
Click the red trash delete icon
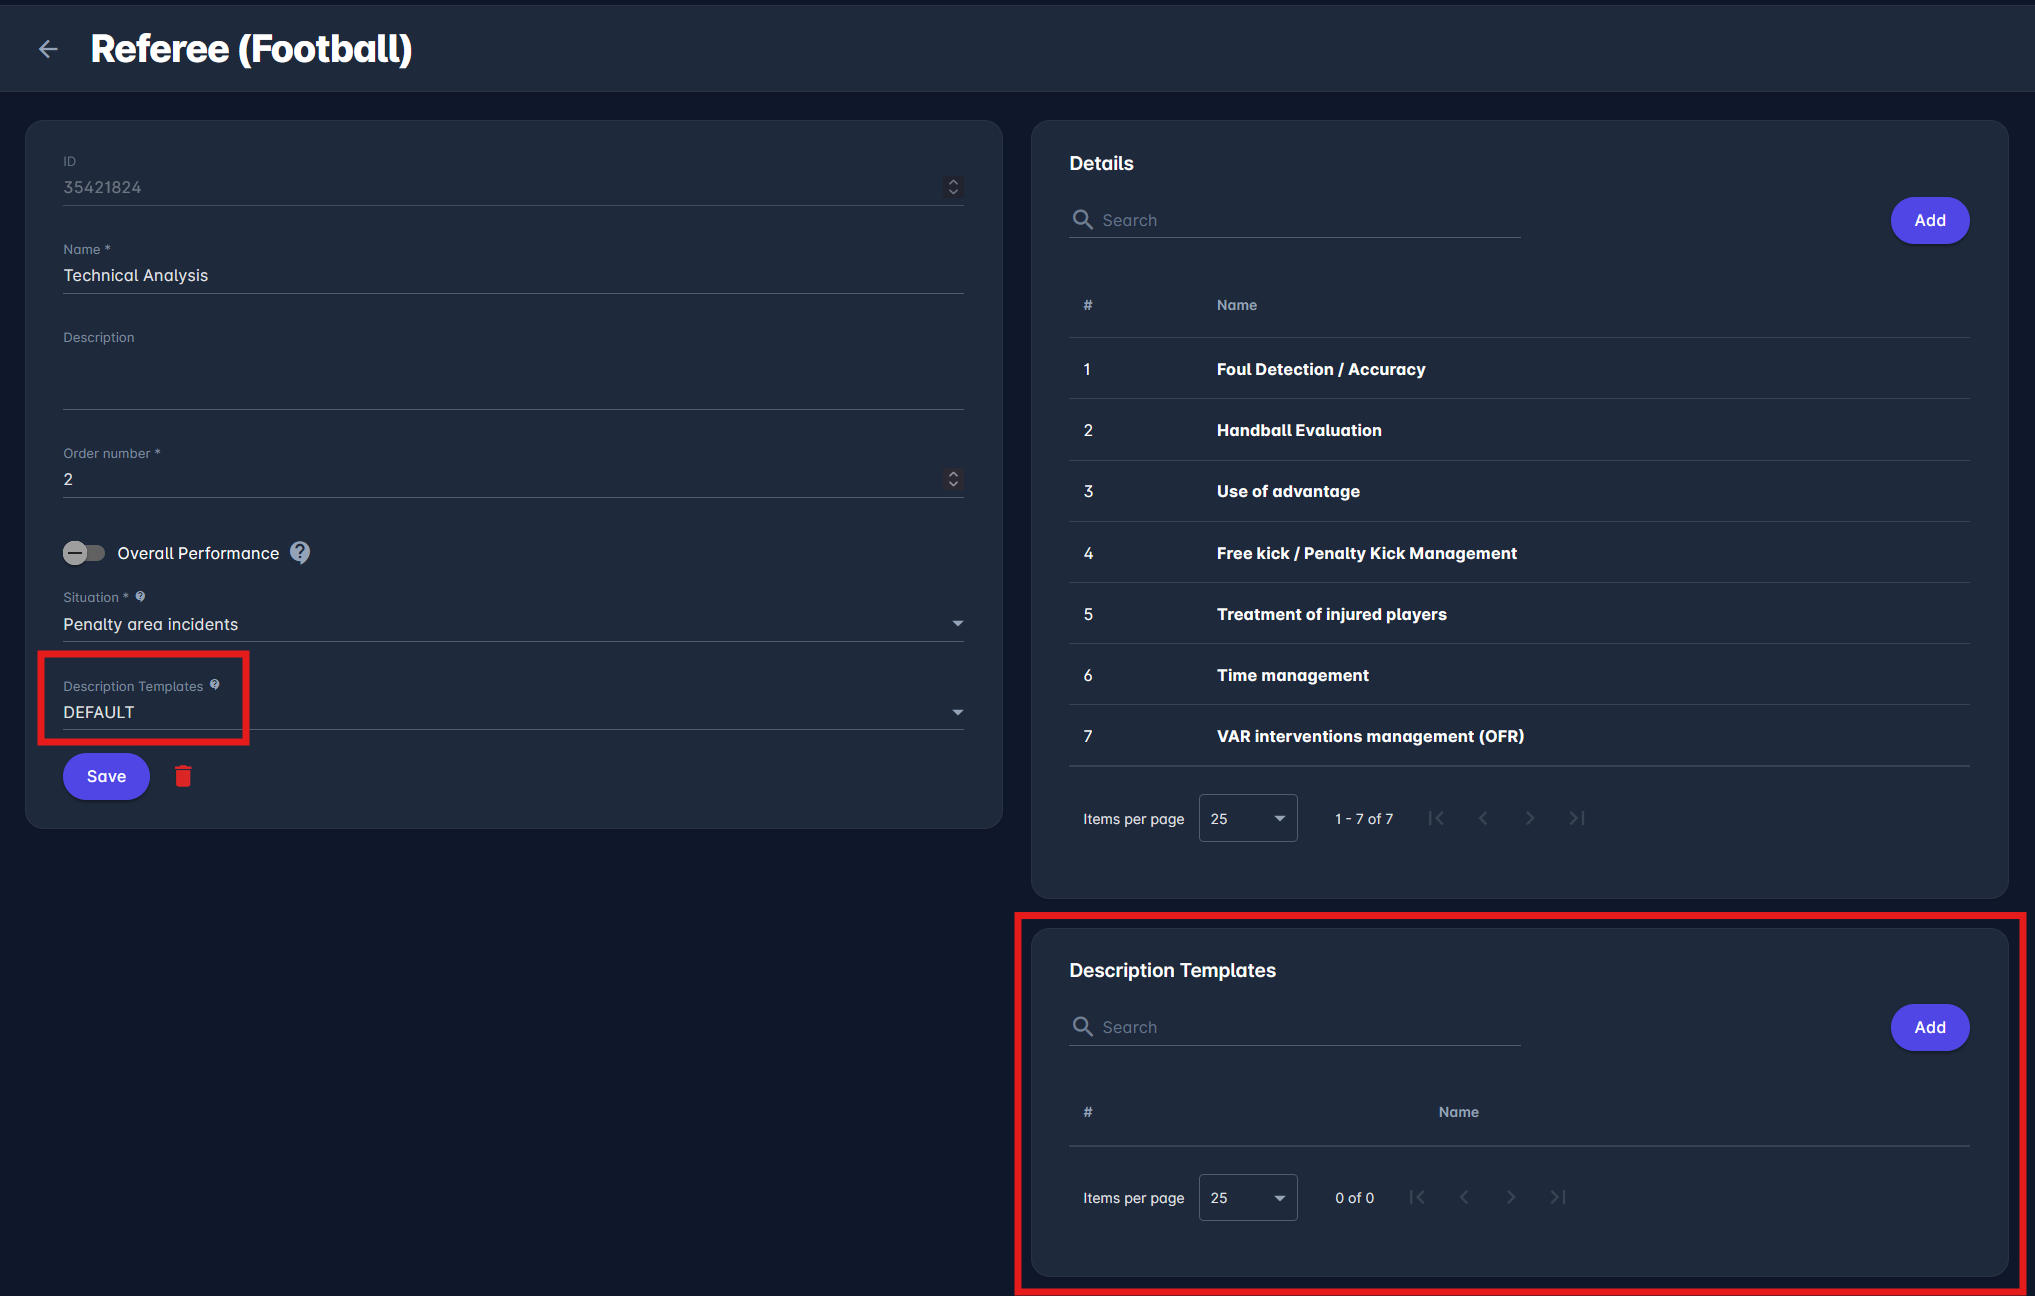tap(183, 776)
